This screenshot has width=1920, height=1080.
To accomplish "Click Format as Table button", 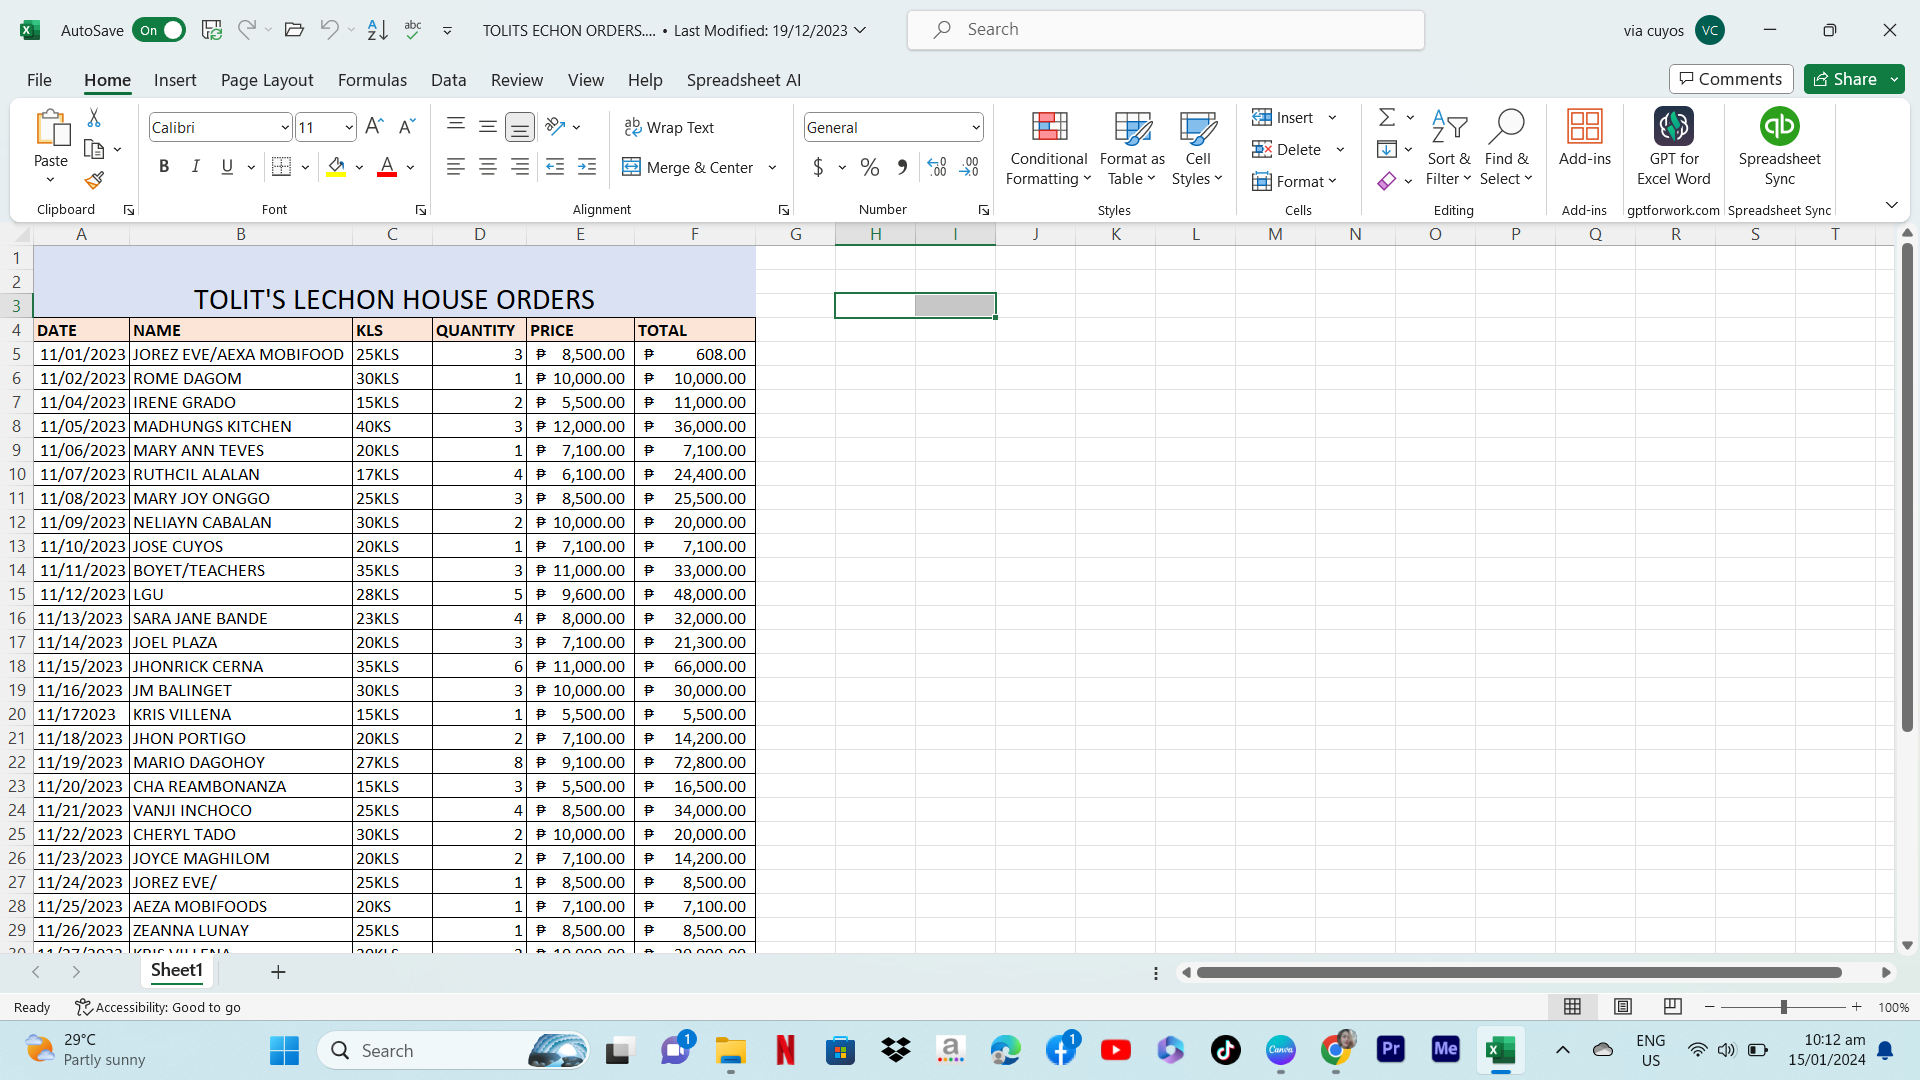I will pos(1132,147).
